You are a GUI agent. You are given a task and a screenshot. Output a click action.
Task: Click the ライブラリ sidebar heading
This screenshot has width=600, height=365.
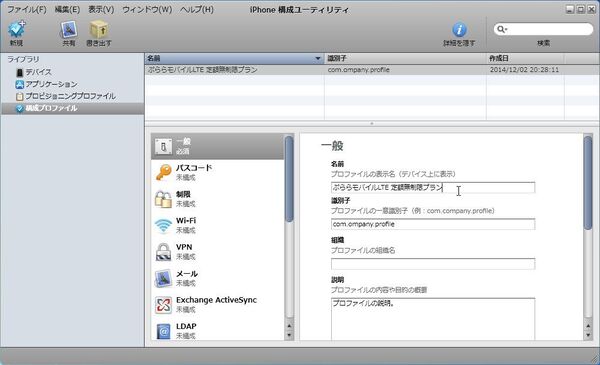(23, 59)
